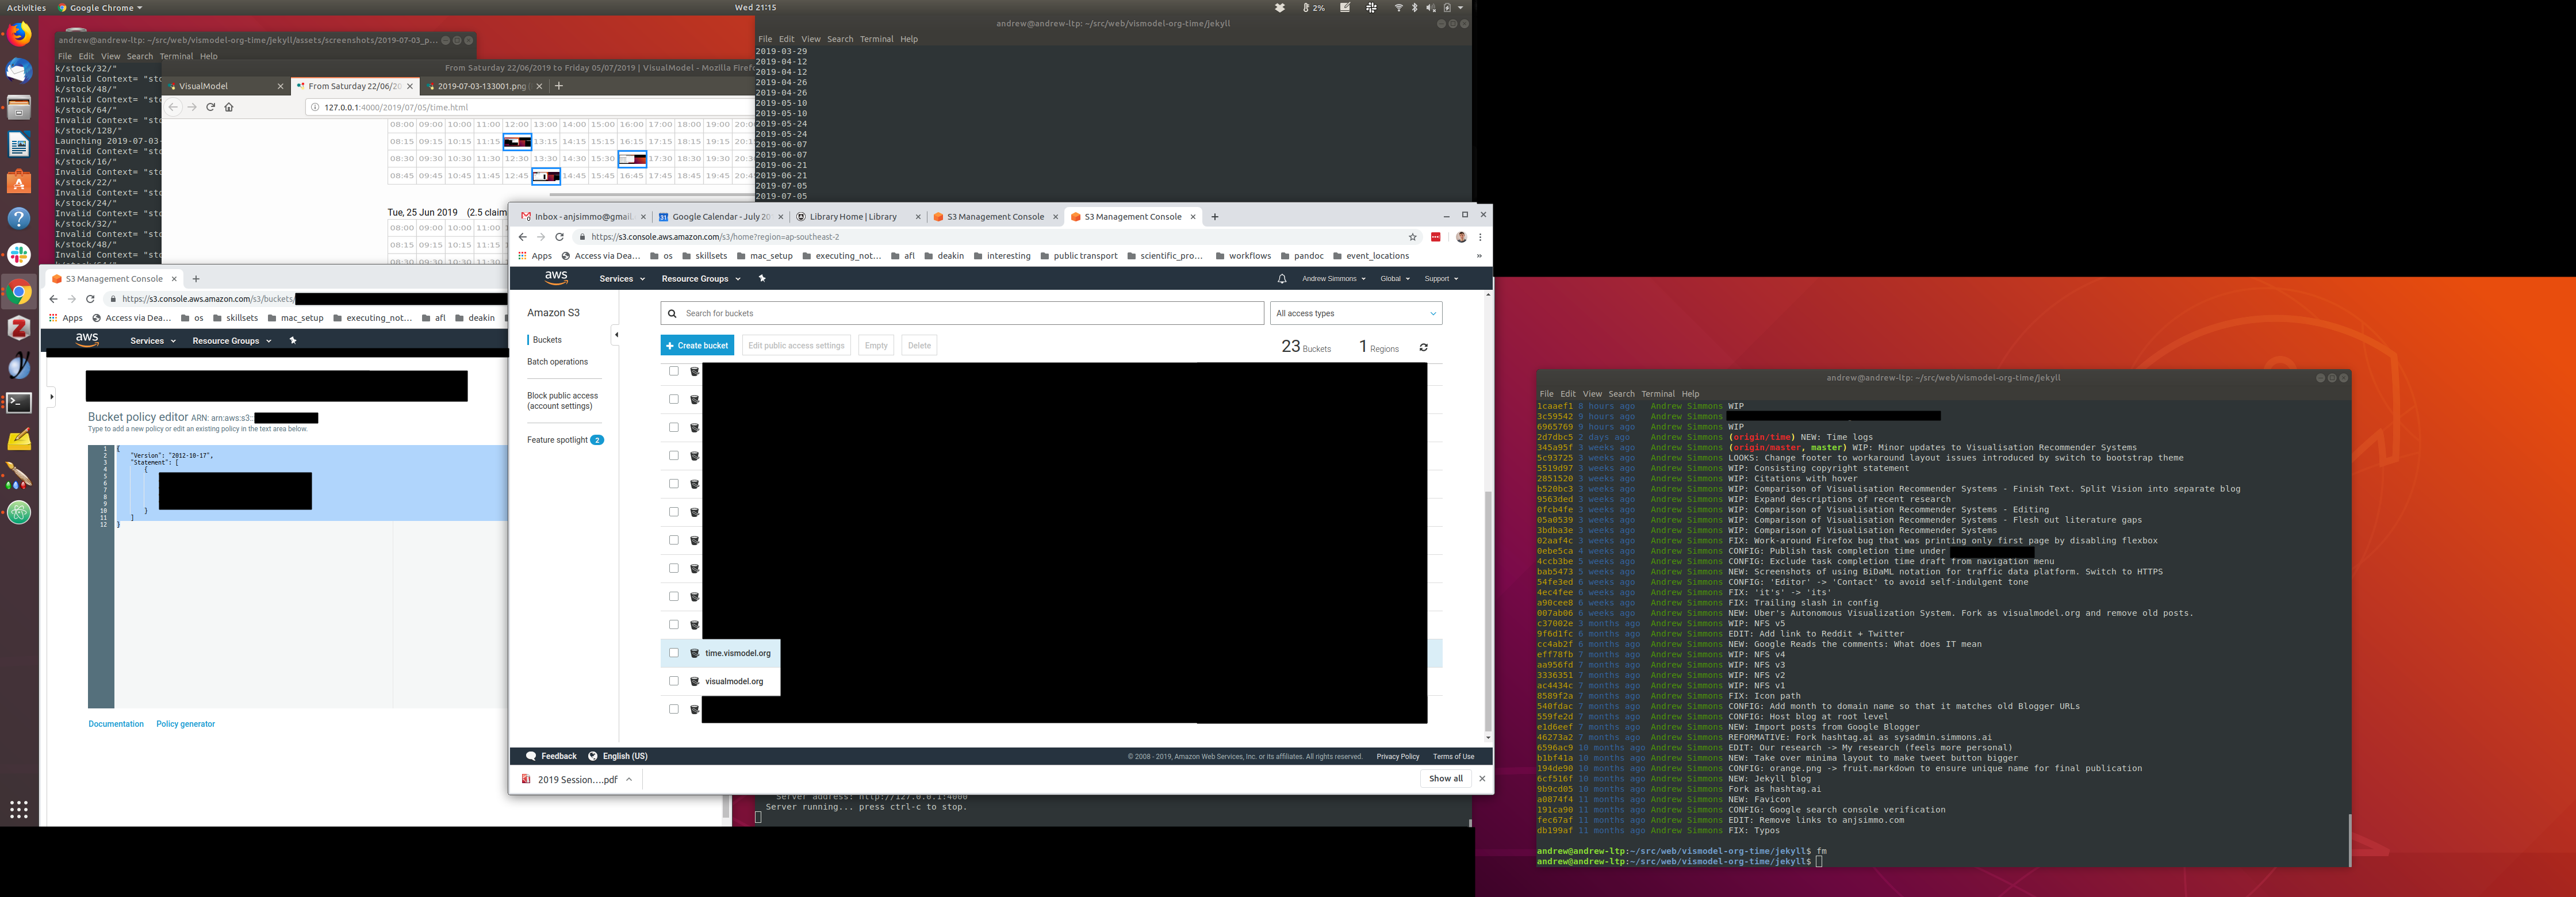Click the pin shortcut icon in AWS navbar
Viewport: 2576px width, 897px height.
[762, 279]
